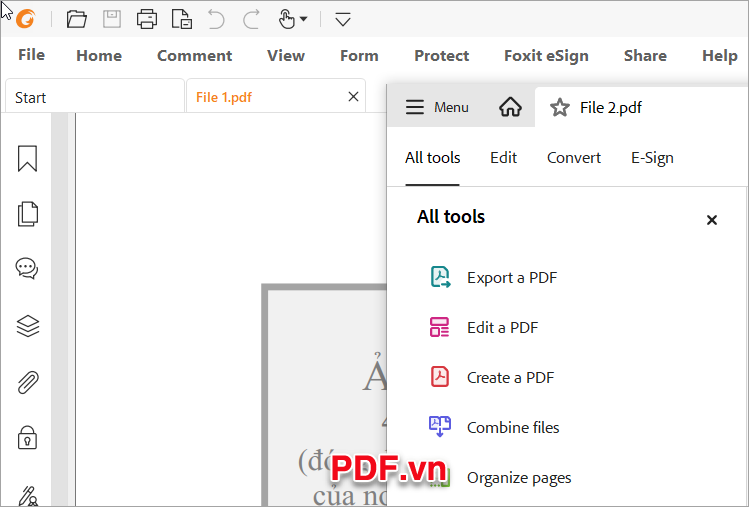The width and height of the screenshot is (749, 507).
Task: Open the Organize pages tool
Action: (519, 478)
